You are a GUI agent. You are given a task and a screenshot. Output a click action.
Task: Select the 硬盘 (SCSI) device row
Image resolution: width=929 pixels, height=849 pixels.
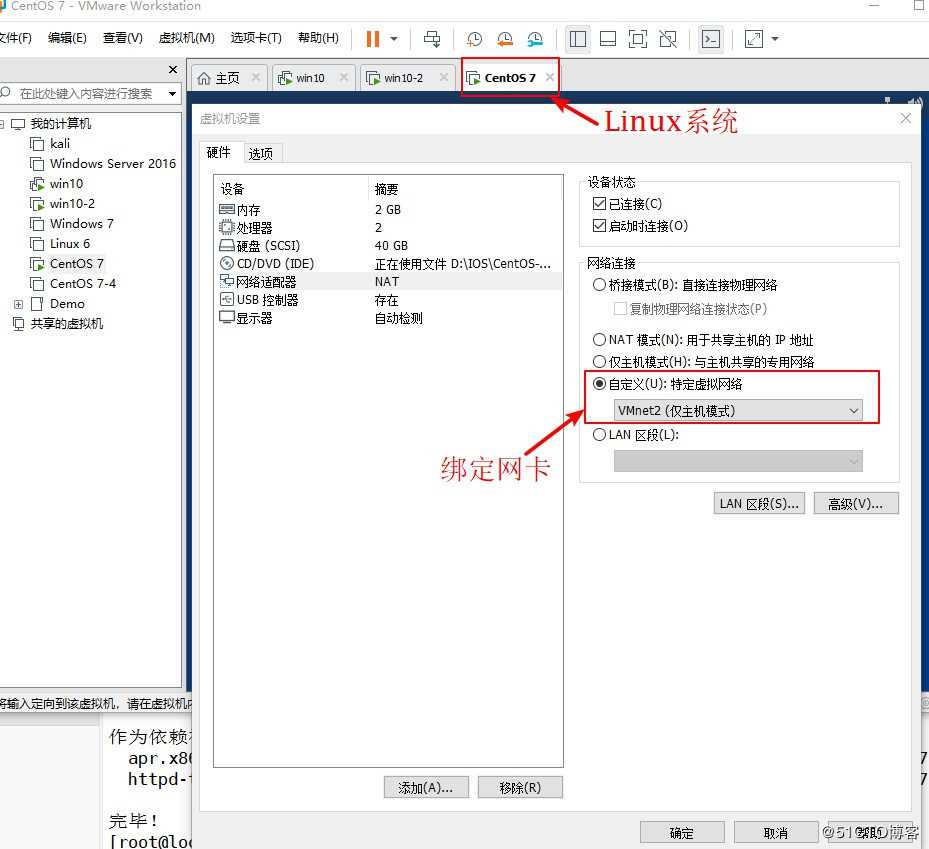[388, 246]
